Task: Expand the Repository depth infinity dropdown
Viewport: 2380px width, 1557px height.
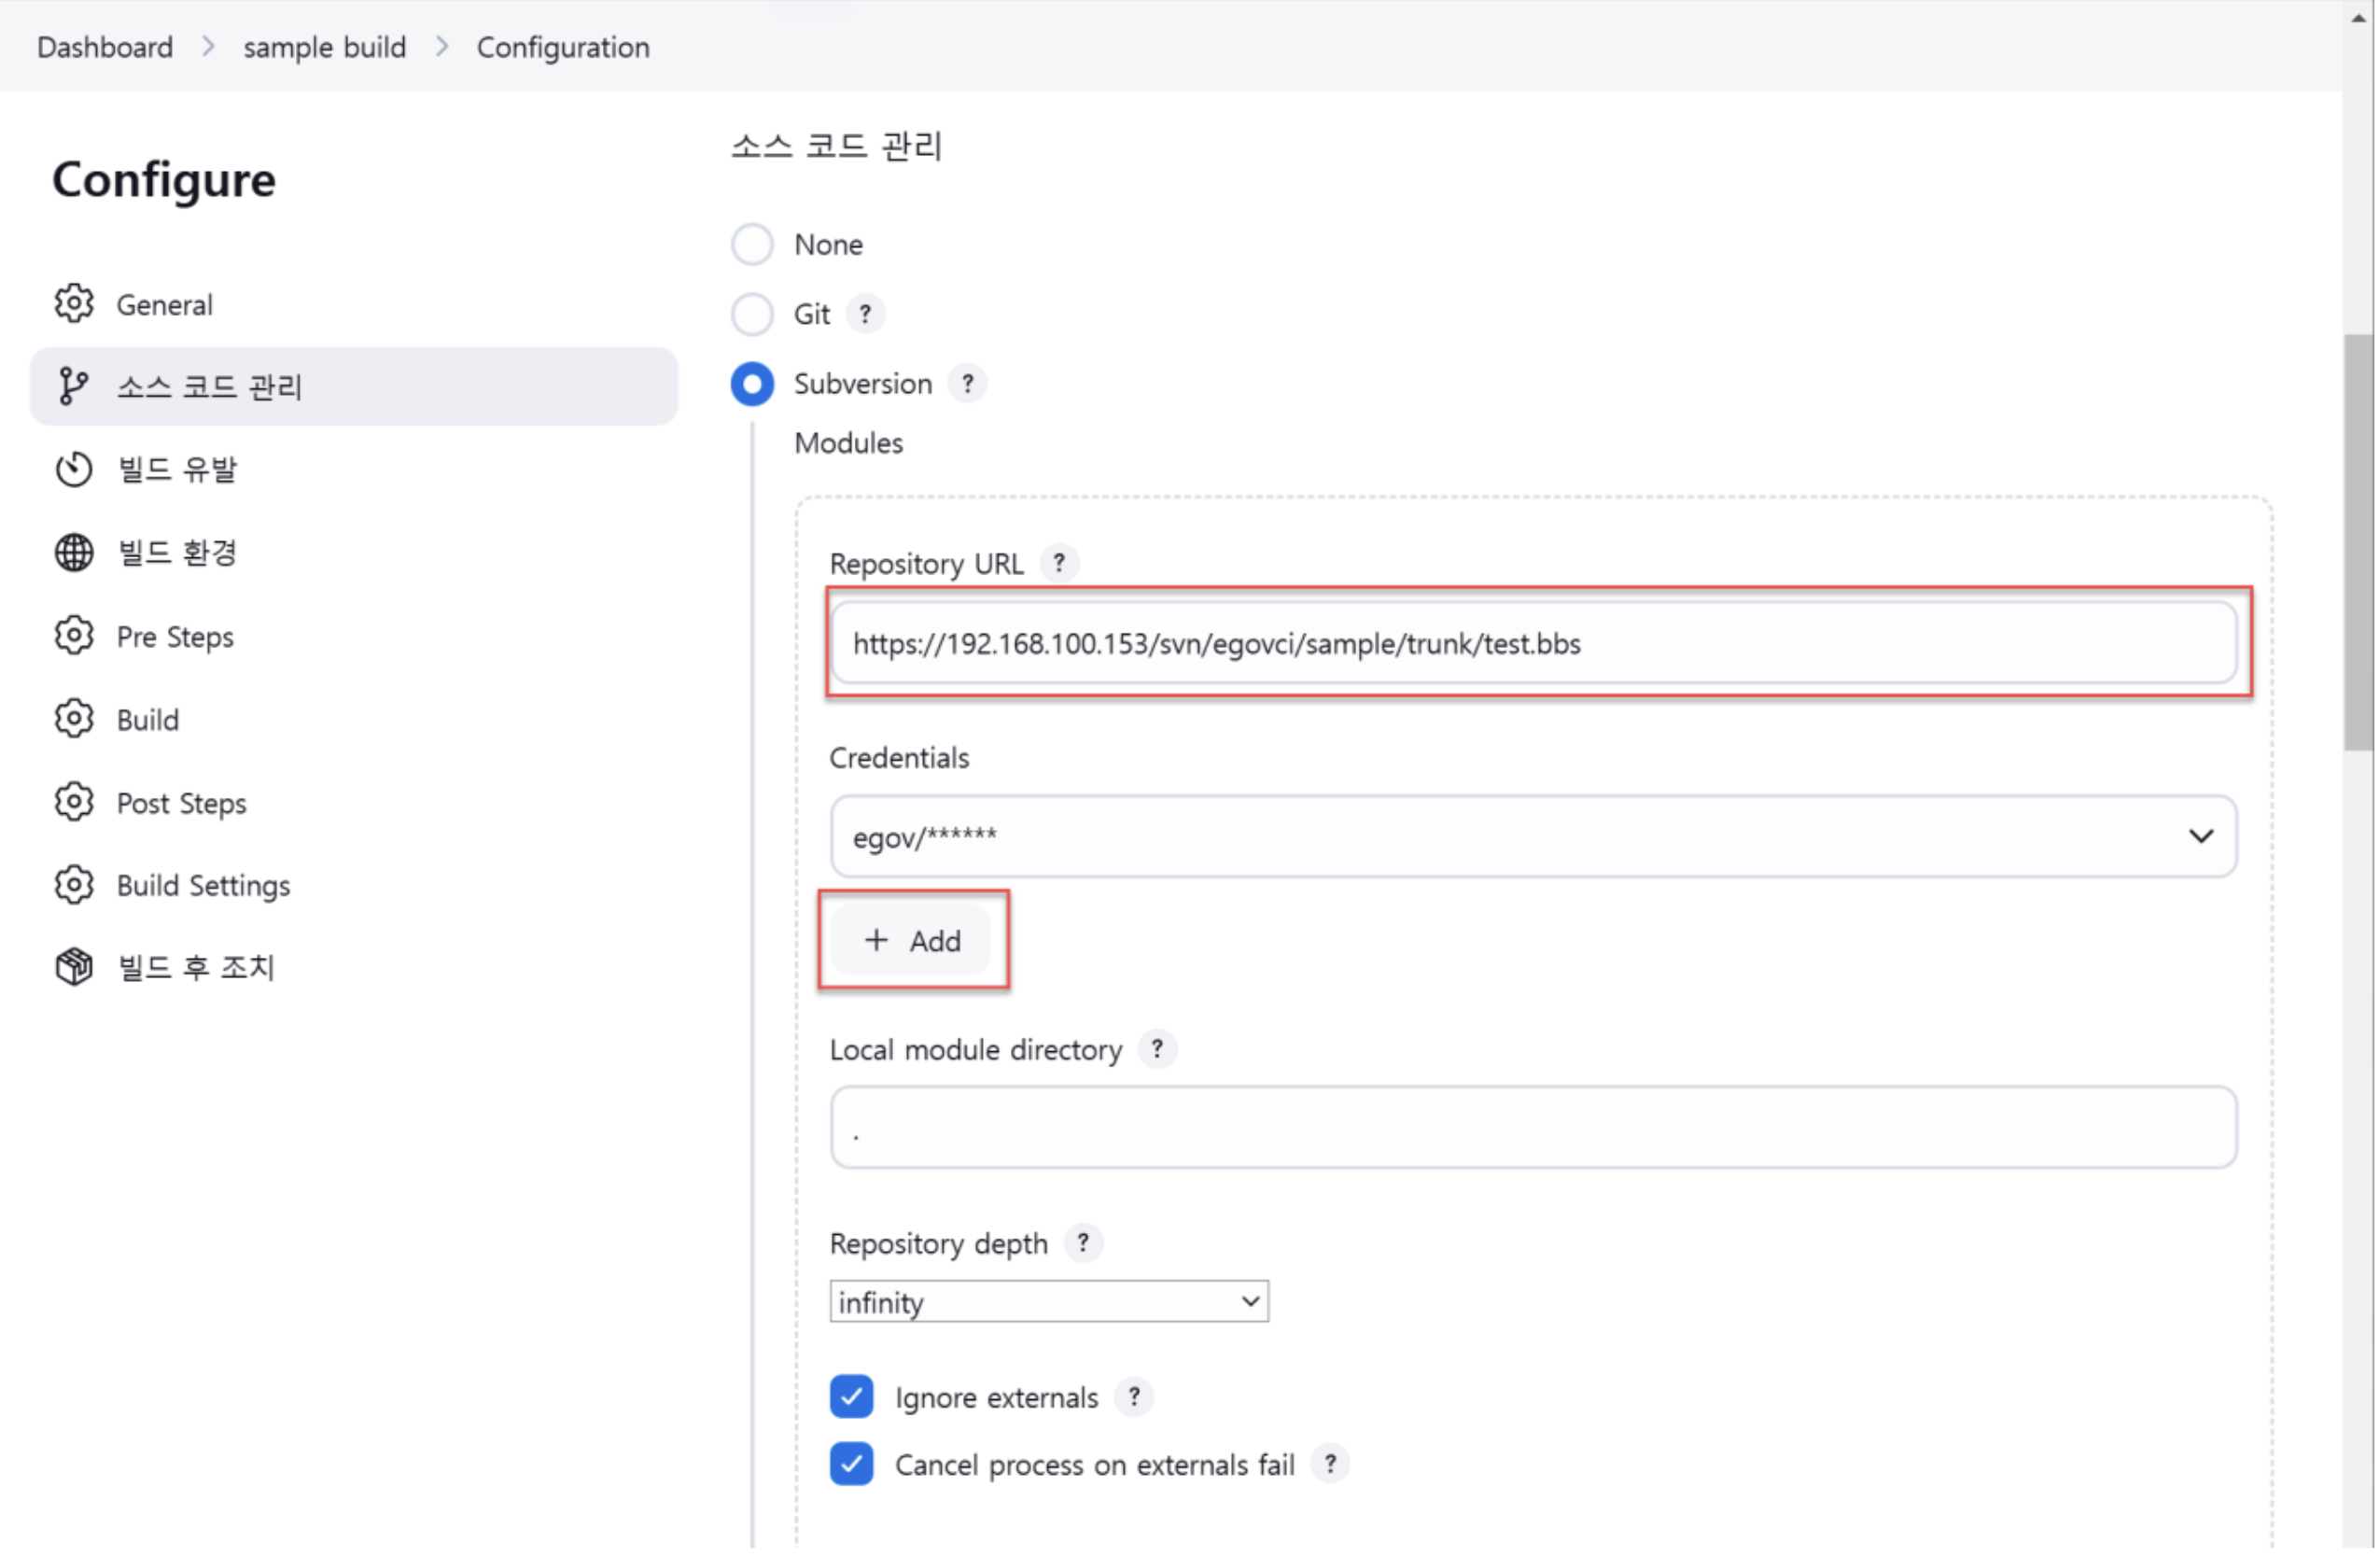Action: point(1049,1303)
